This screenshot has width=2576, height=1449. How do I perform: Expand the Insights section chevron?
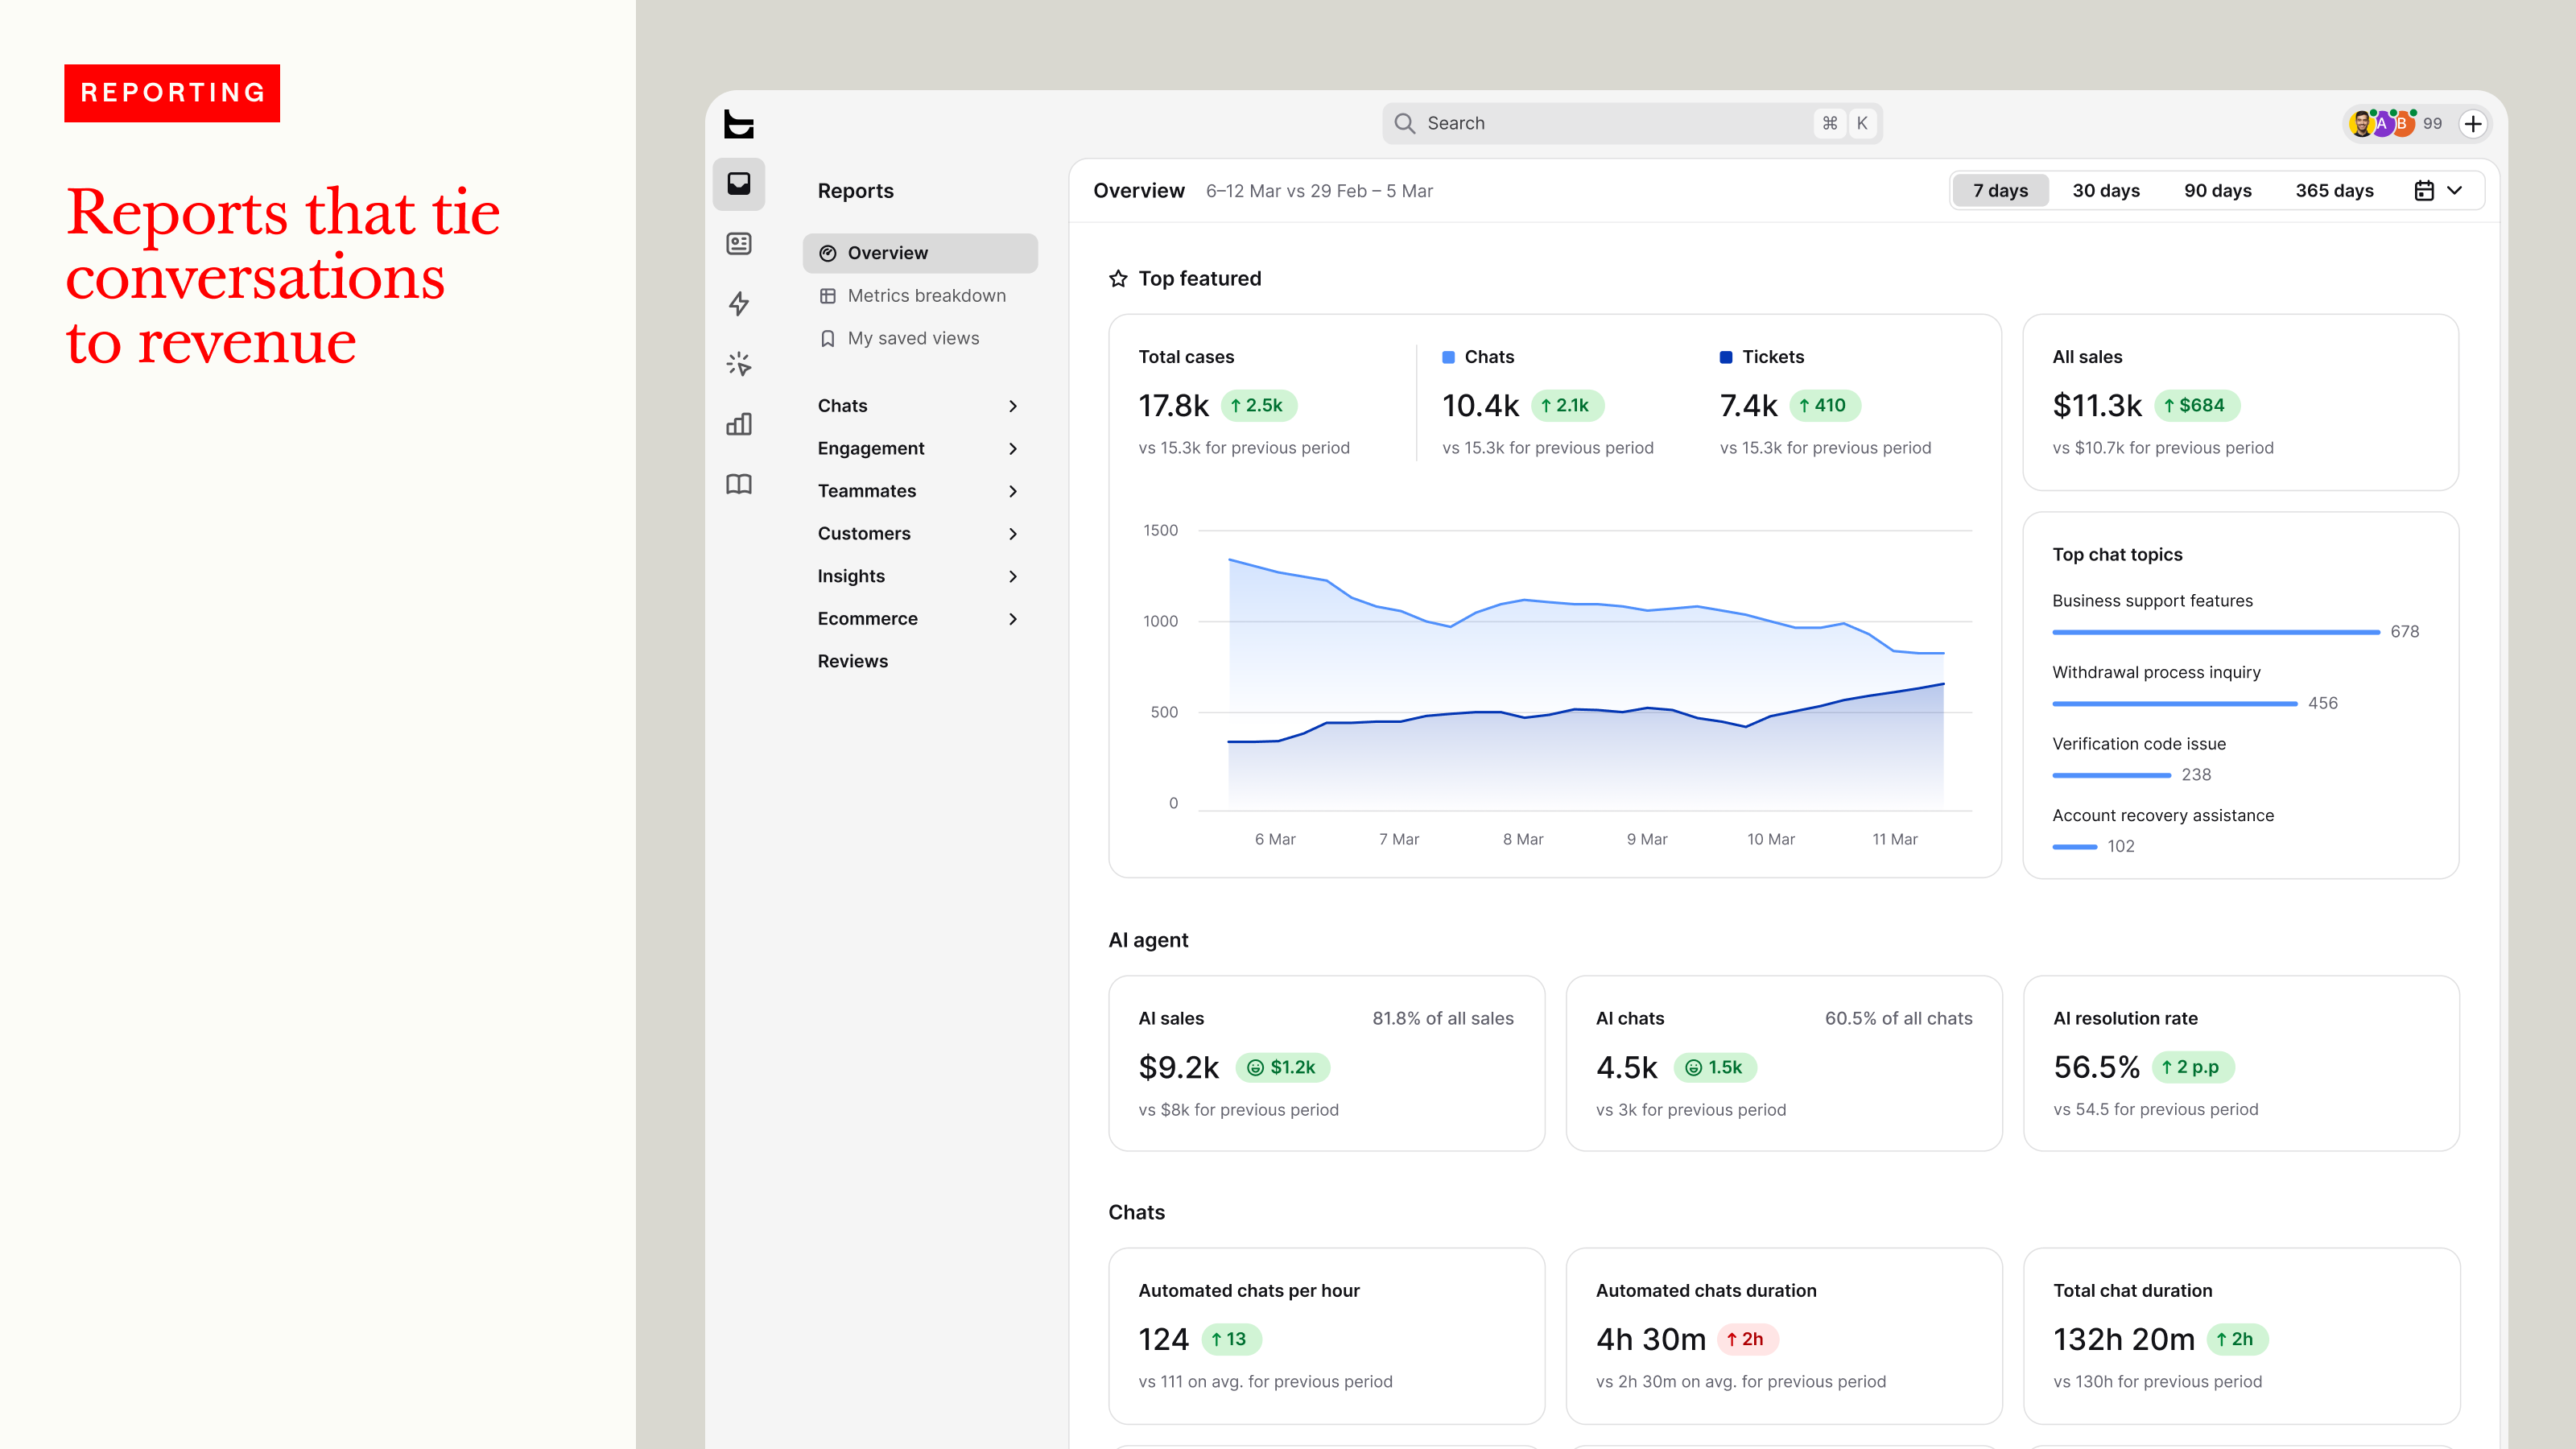pos(1013,577)
